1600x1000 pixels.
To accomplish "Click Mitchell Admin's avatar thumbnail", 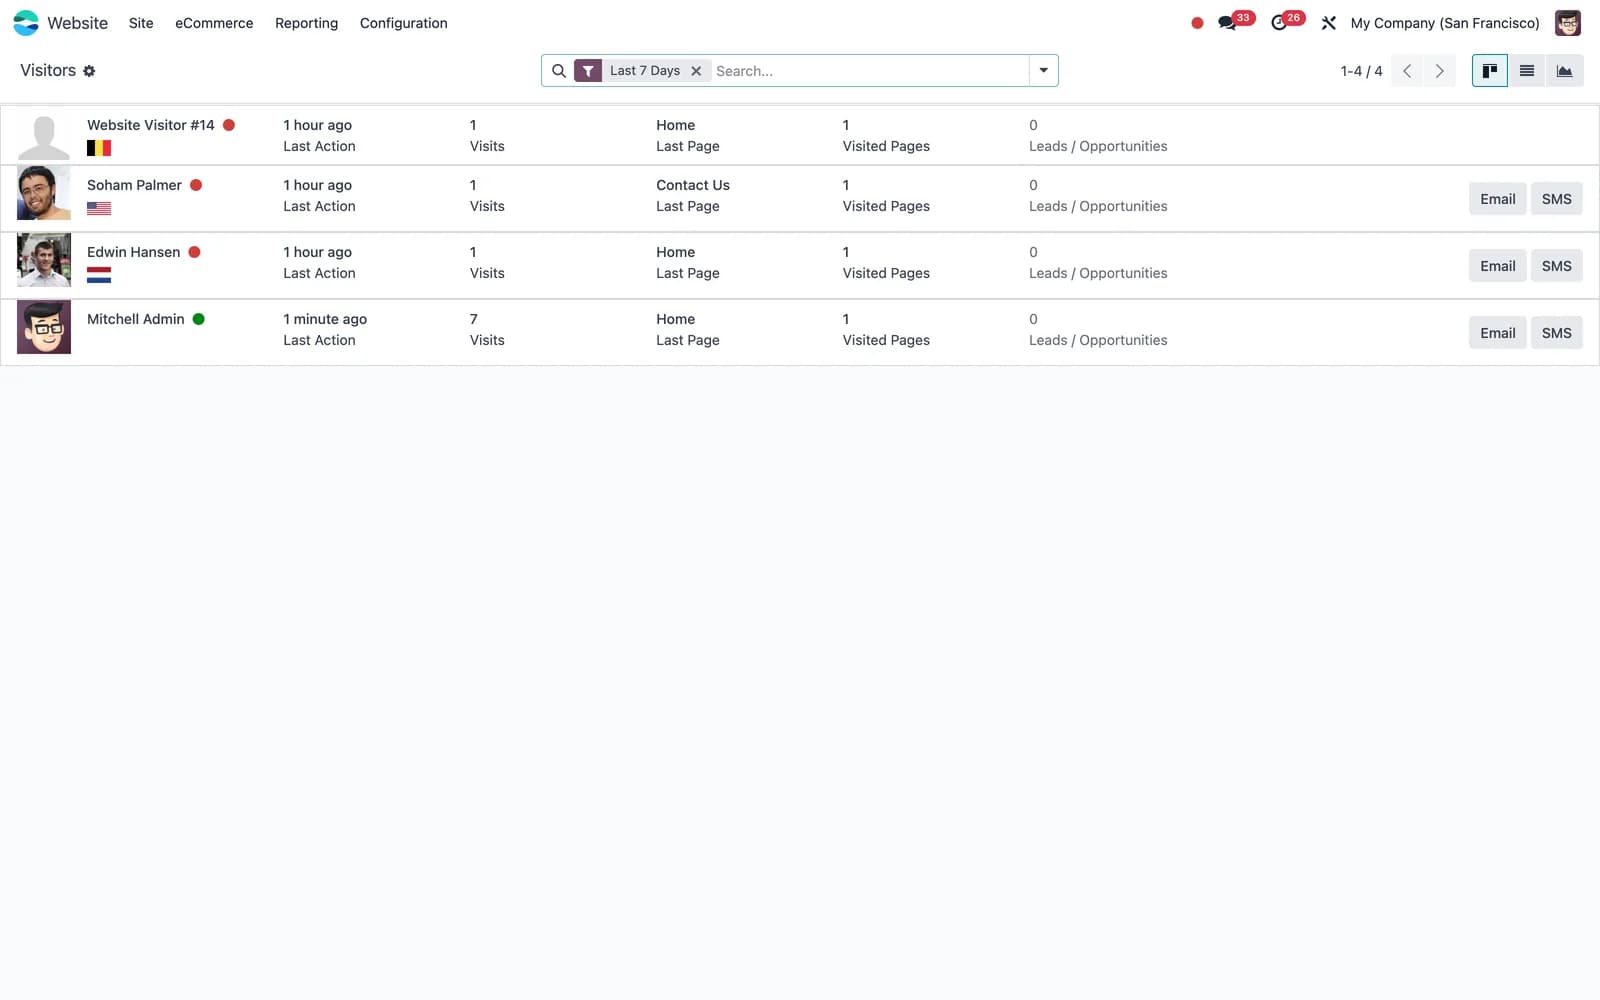I will (44, 327).
